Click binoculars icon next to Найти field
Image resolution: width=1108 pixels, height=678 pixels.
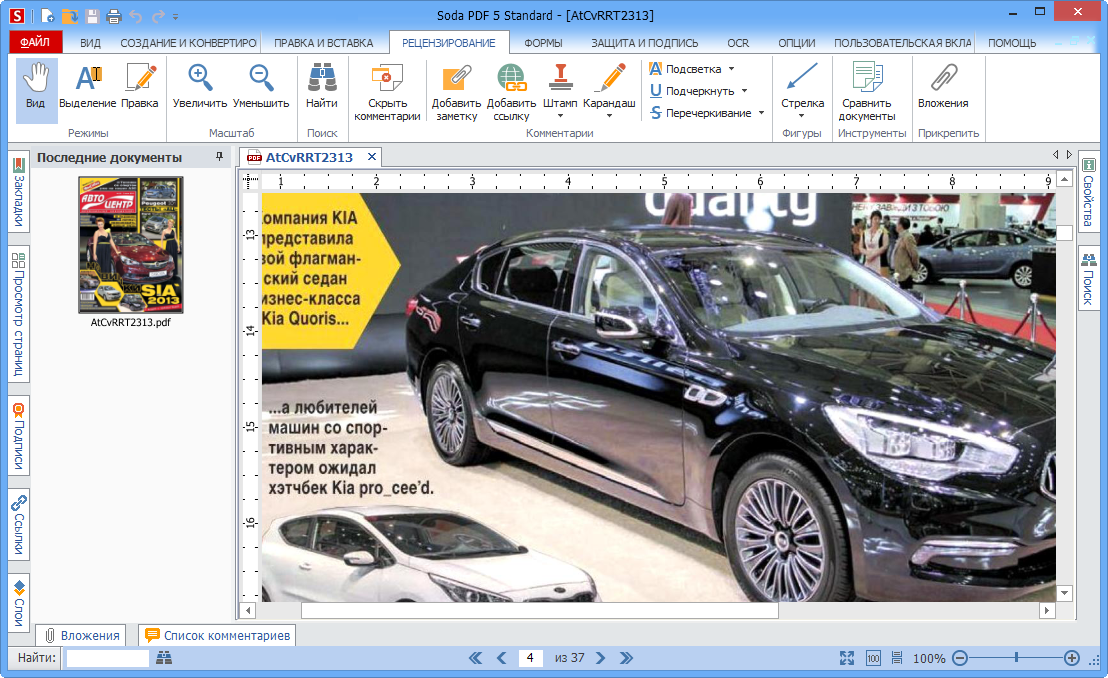164,658
